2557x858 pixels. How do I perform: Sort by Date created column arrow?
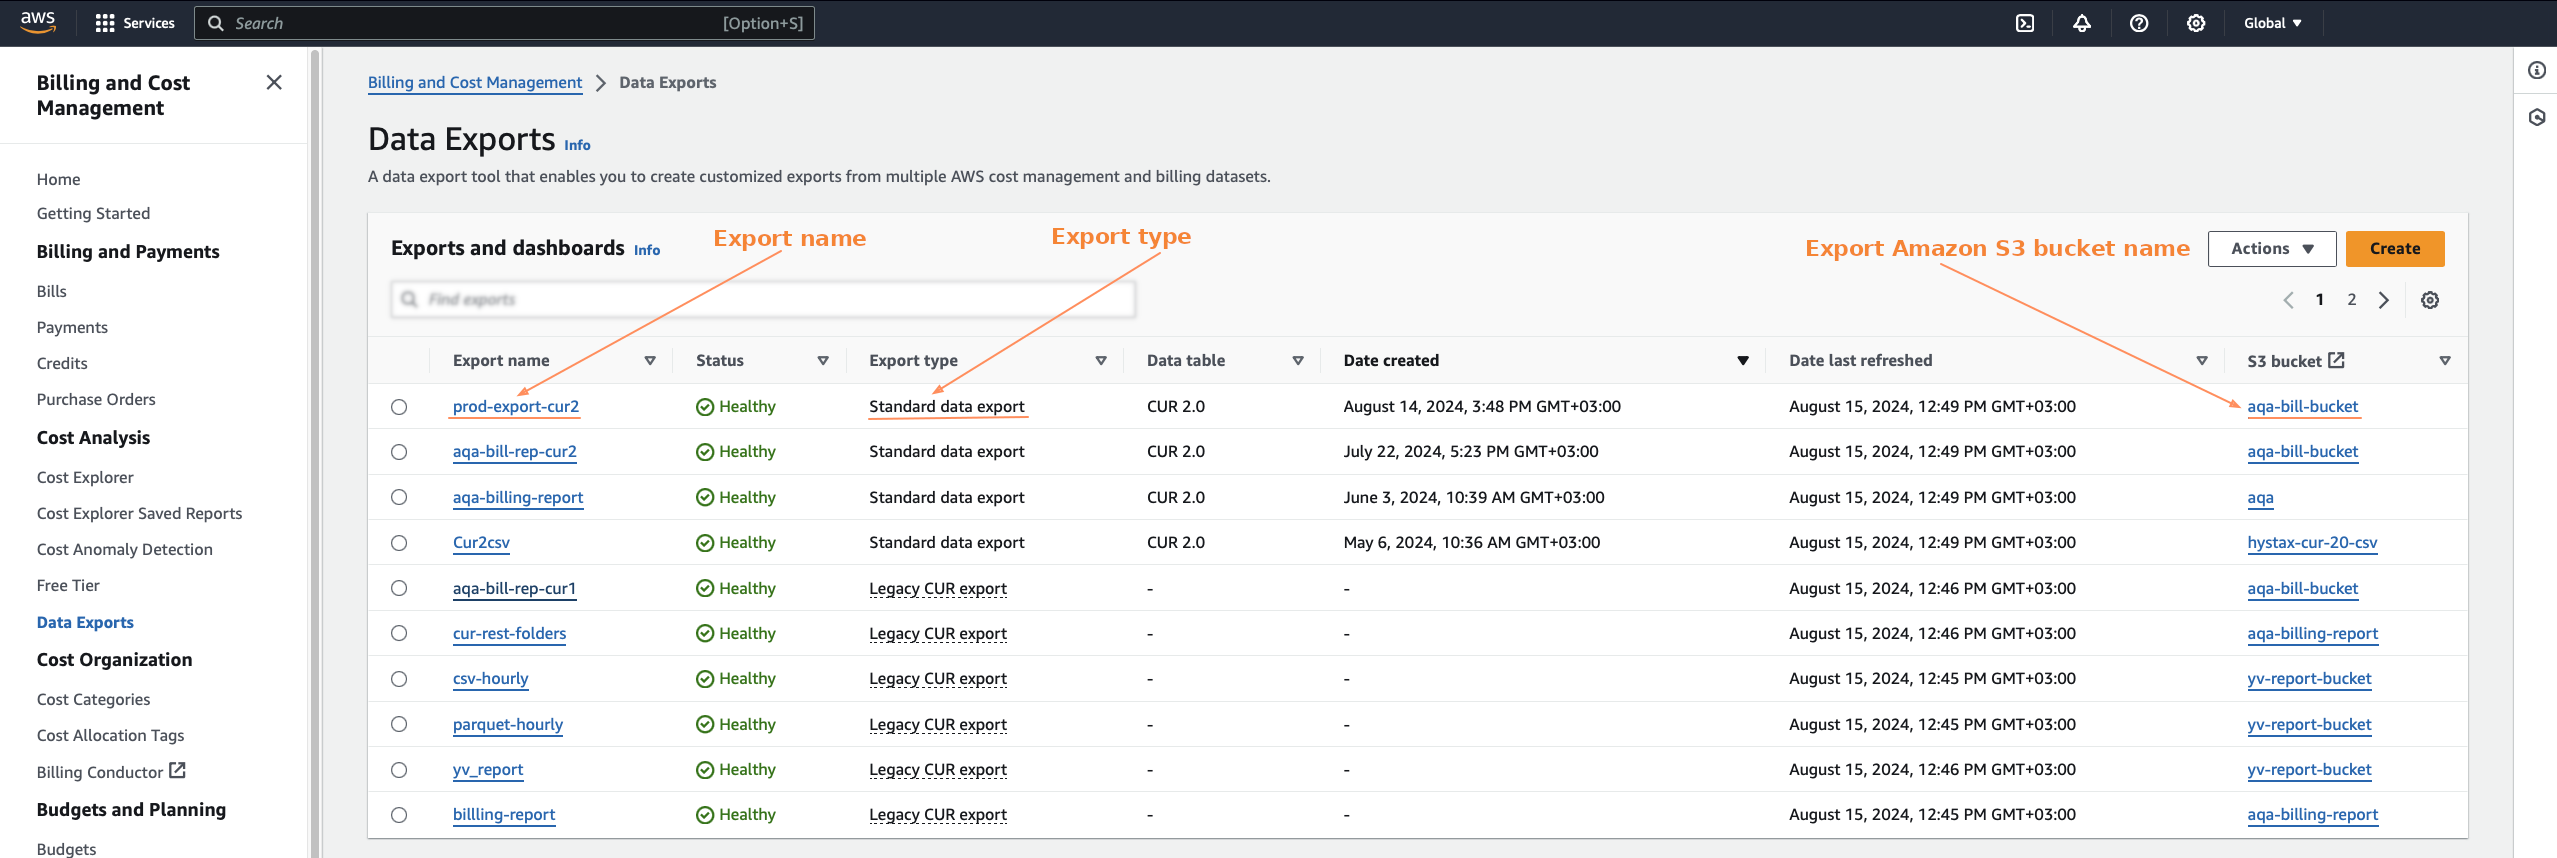(x=1743, y=361)
